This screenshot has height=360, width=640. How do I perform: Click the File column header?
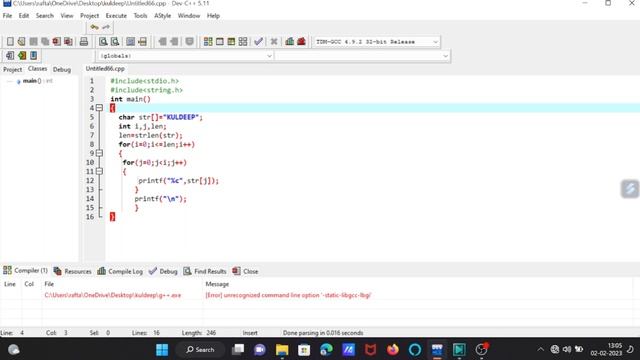coord(49,284)
